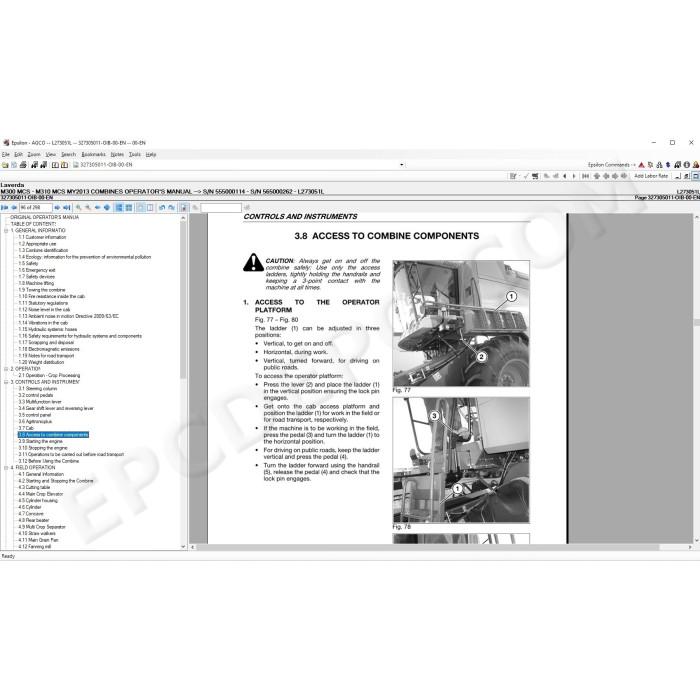Image resolution: width=700 pixels, height=700 pixels.
Task: Select 3.9 Starting the engine tree entry
Action: click(40, 442)
